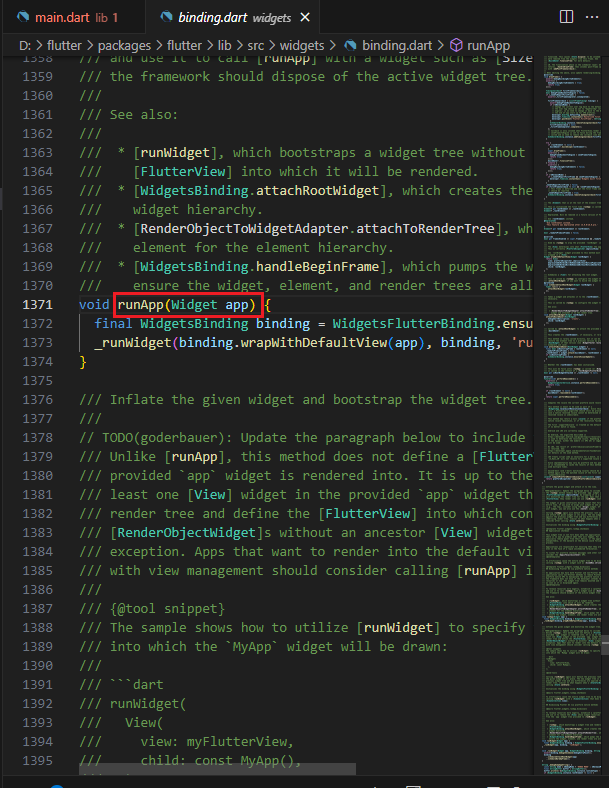Viewport: 609px width, 788px height.
Task: Click WidgetsBinding.handleBeginFrame reference on line 1369
Action: coord(259,267)
